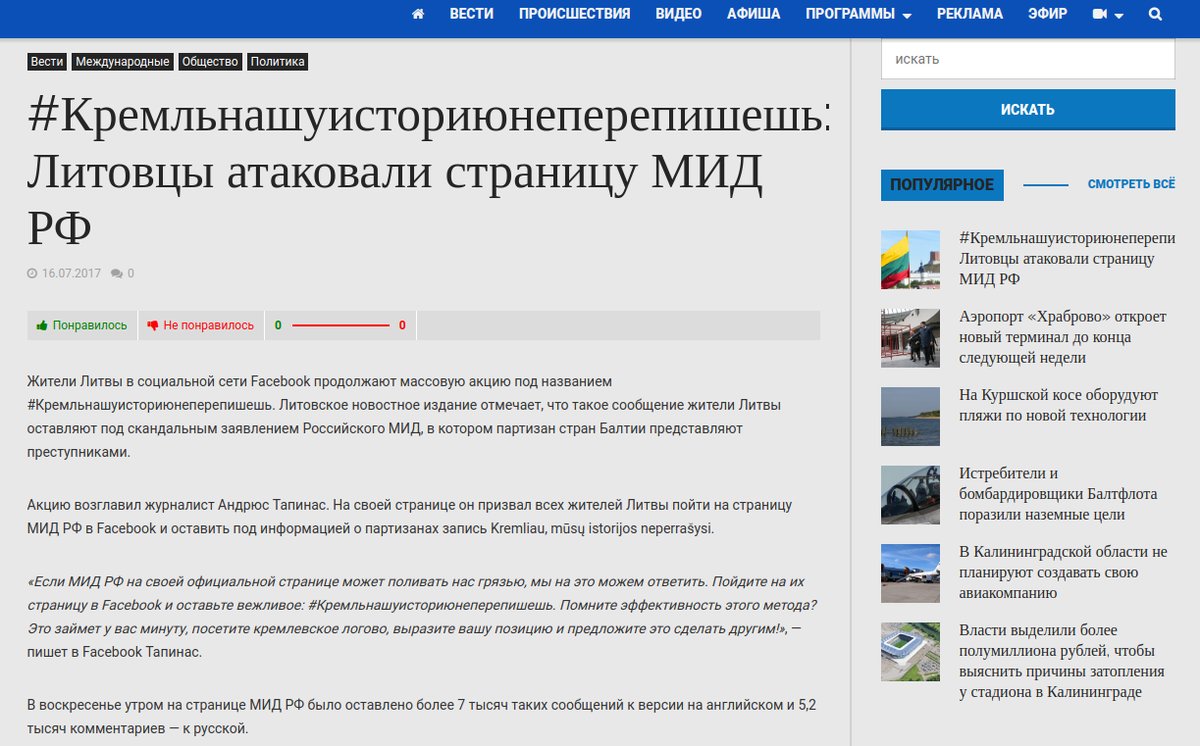Click the green thumbs-up icon

coord(42,326)
